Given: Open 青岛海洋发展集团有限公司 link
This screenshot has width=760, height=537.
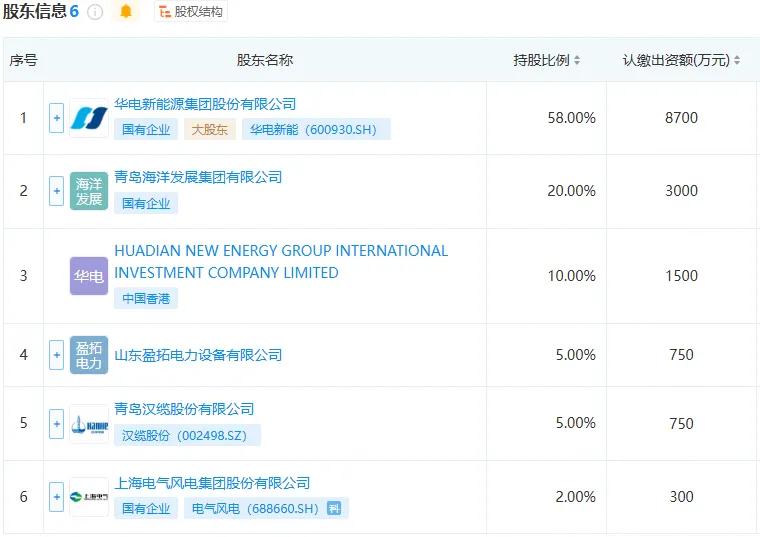Looking at the screenshot, I should pos(198,177).
